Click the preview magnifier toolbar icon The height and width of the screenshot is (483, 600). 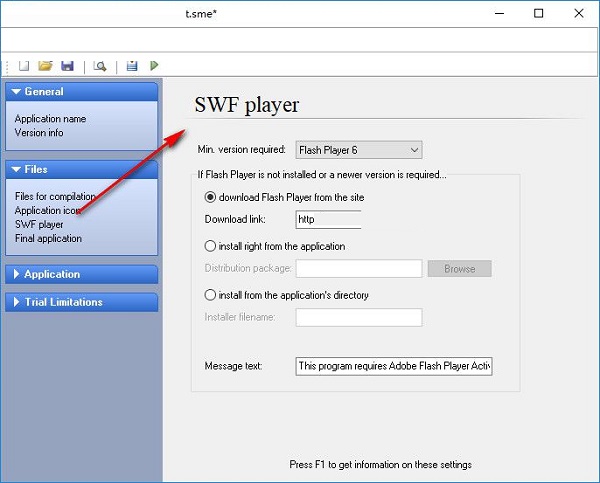[100, 66]
